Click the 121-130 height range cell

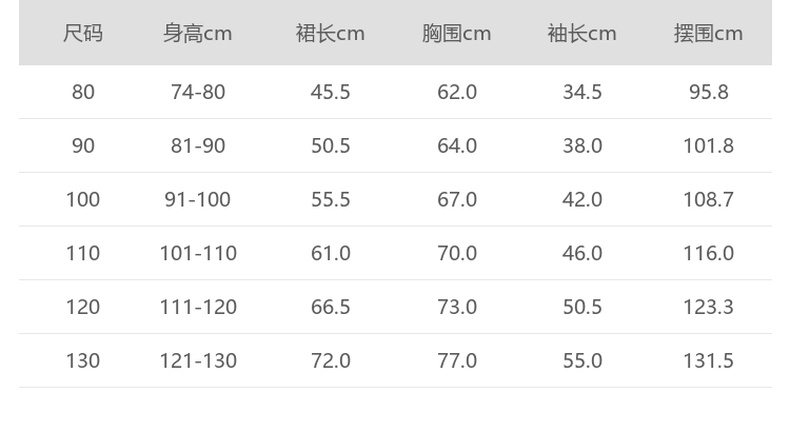(x=198, y=361)
